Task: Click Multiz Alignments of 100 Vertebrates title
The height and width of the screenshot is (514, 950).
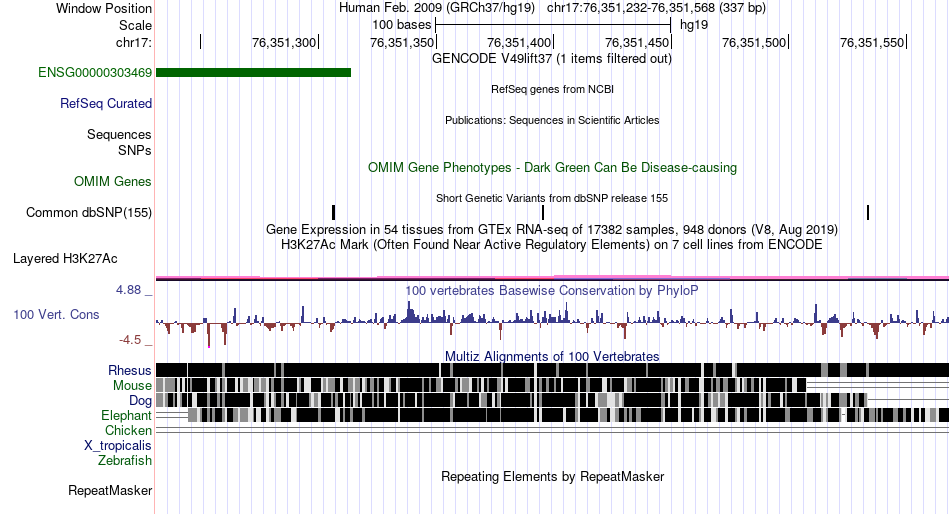Action: click(552, 356)
